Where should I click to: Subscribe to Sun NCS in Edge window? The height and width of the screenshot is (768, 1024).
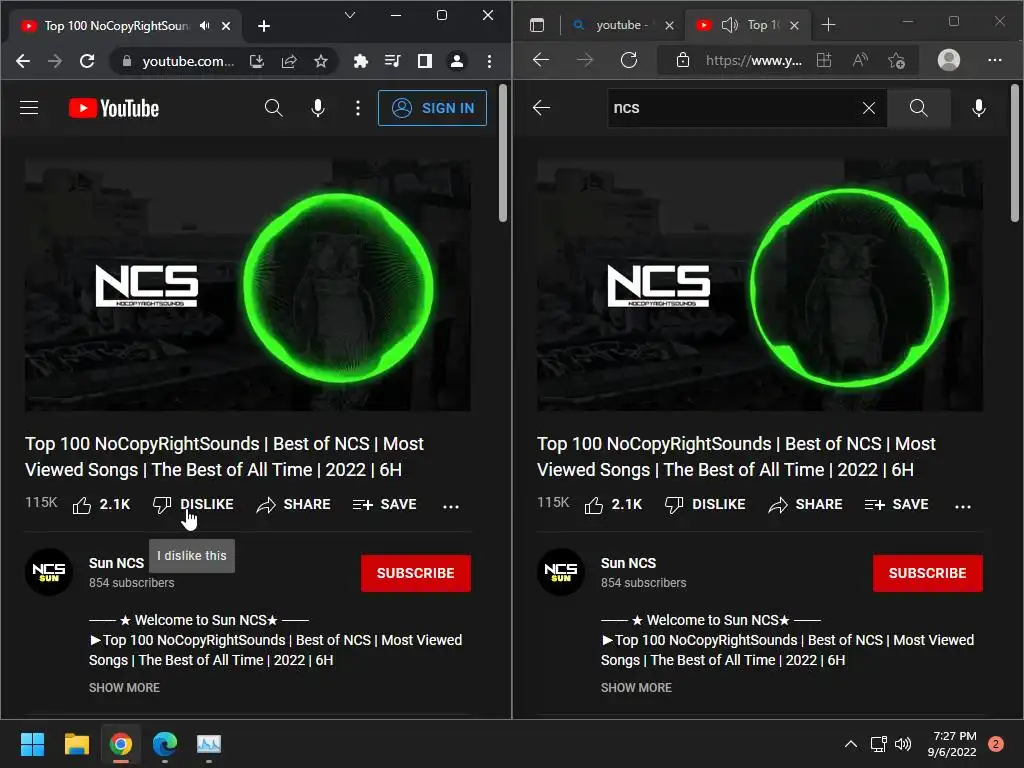pyautogui.click(x=927, y=573)
